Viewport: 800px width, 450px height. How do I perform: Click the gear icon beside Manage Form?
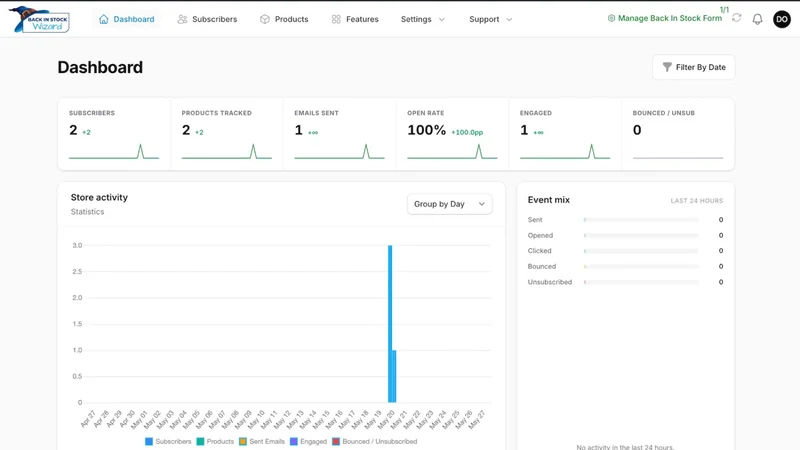click(x=611, y=18)
